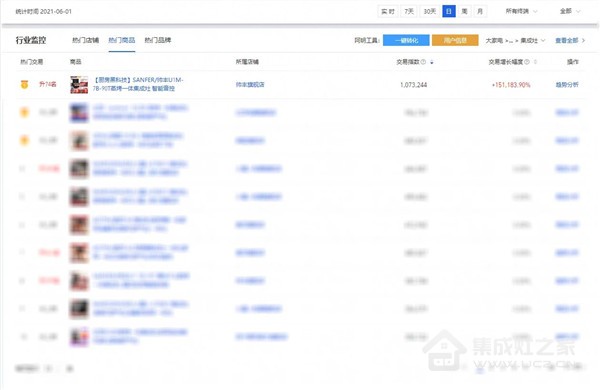Open 趋势分析 link for SANFER product
Viewport: 600px width, 390px height.
point(567,85)
